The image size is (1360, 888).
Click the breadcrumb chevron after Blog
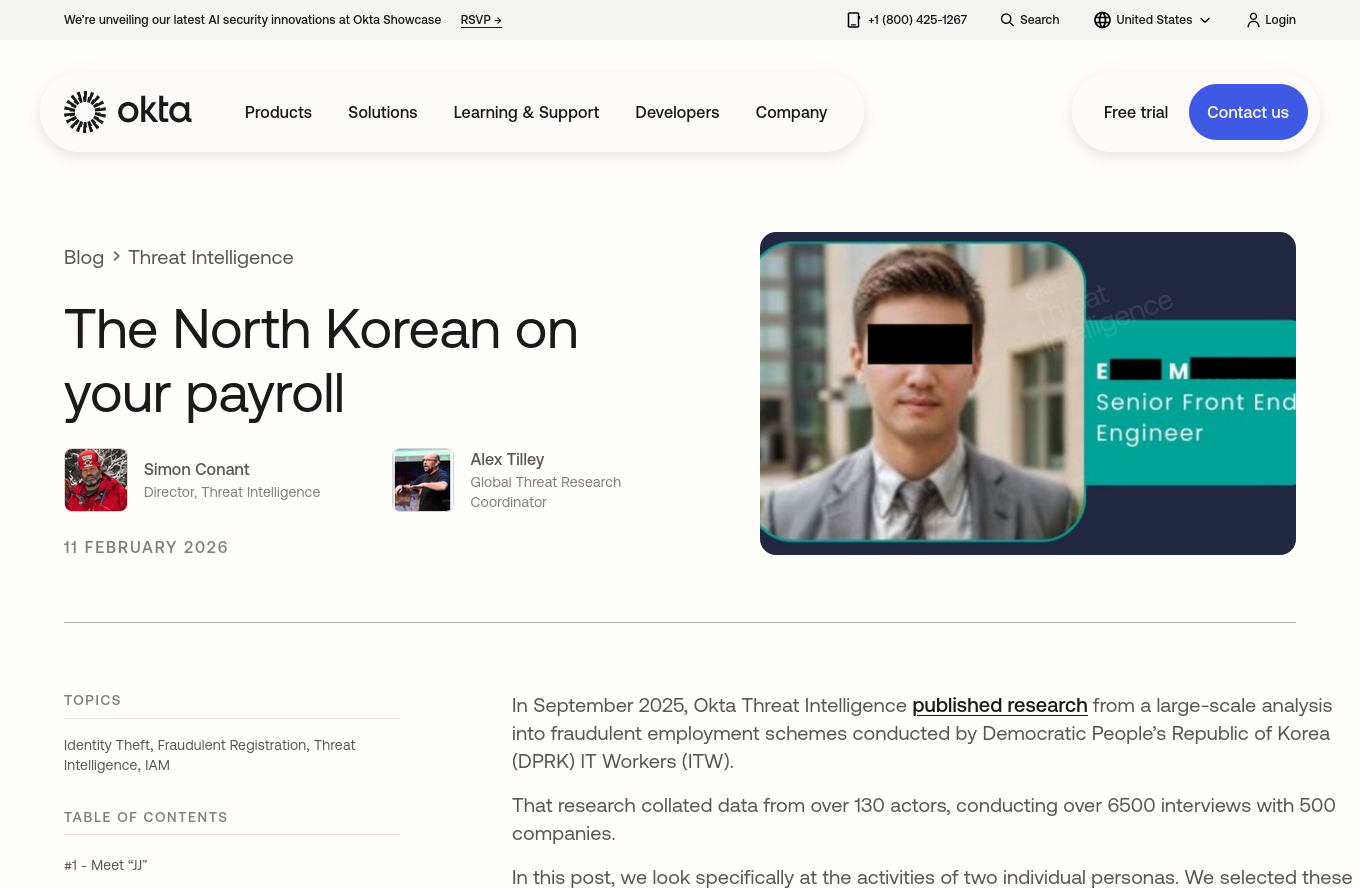(116, 257)
